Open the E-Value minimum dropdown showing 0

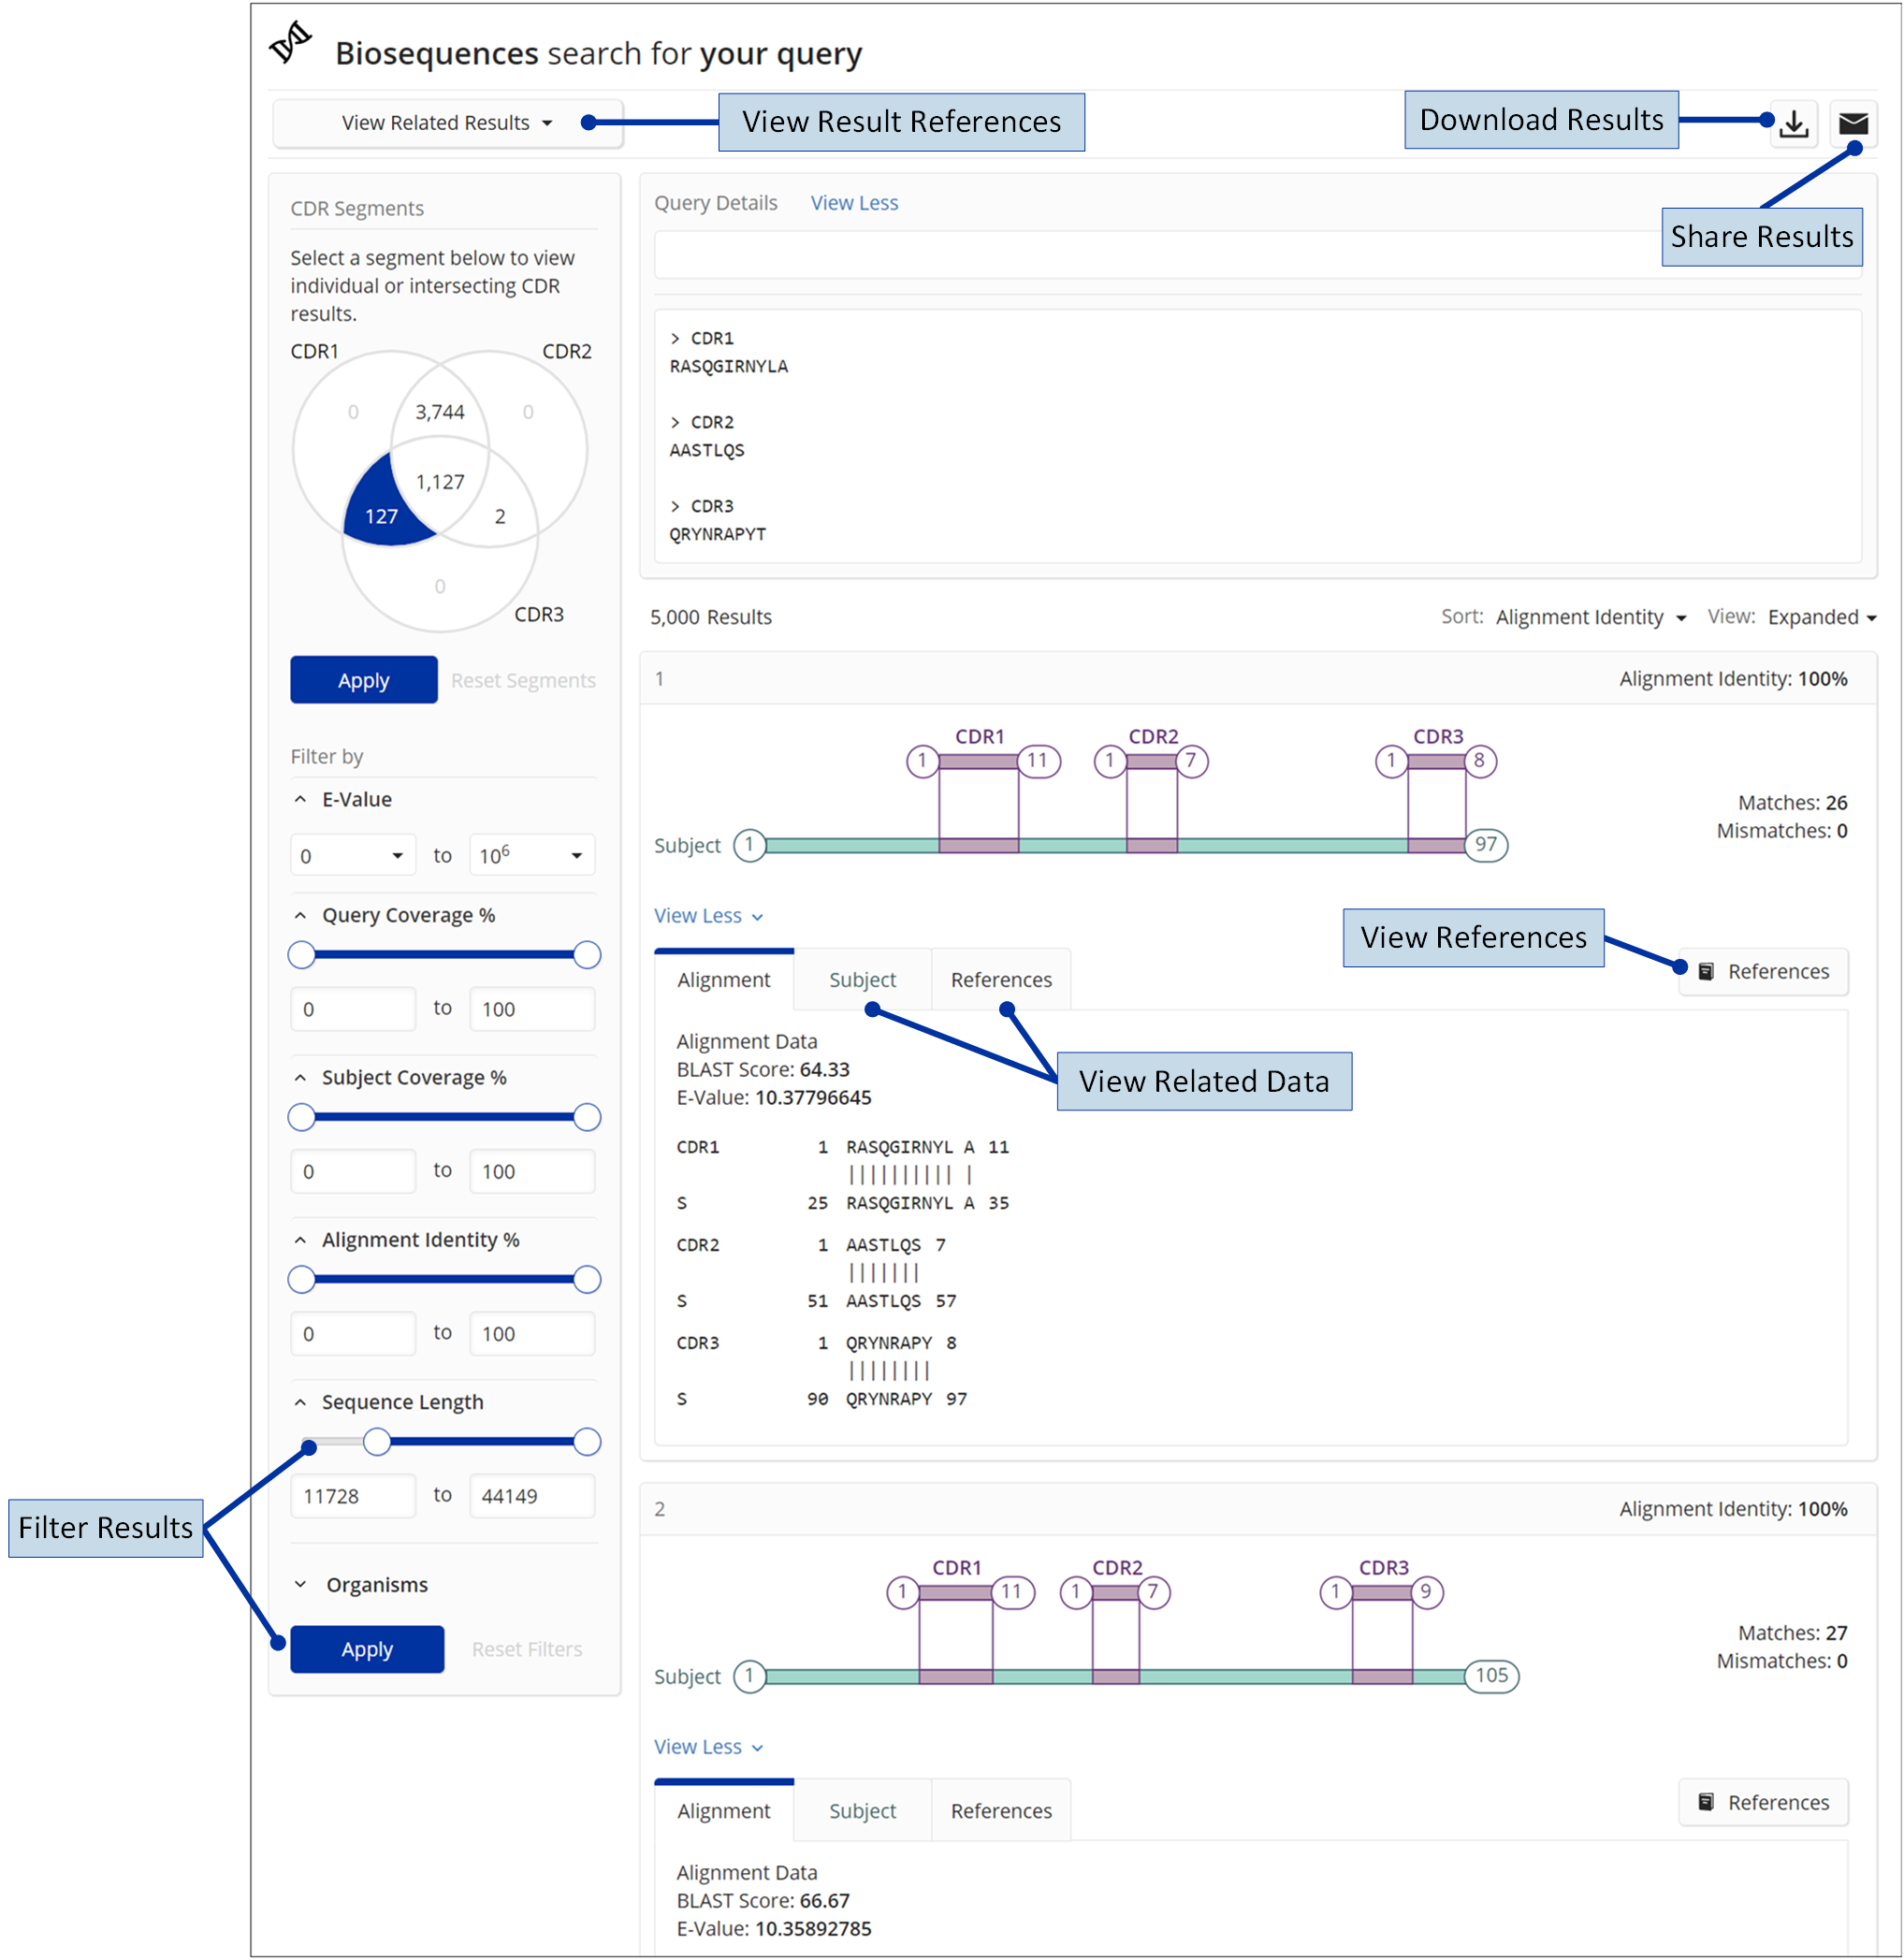point(353,855)
